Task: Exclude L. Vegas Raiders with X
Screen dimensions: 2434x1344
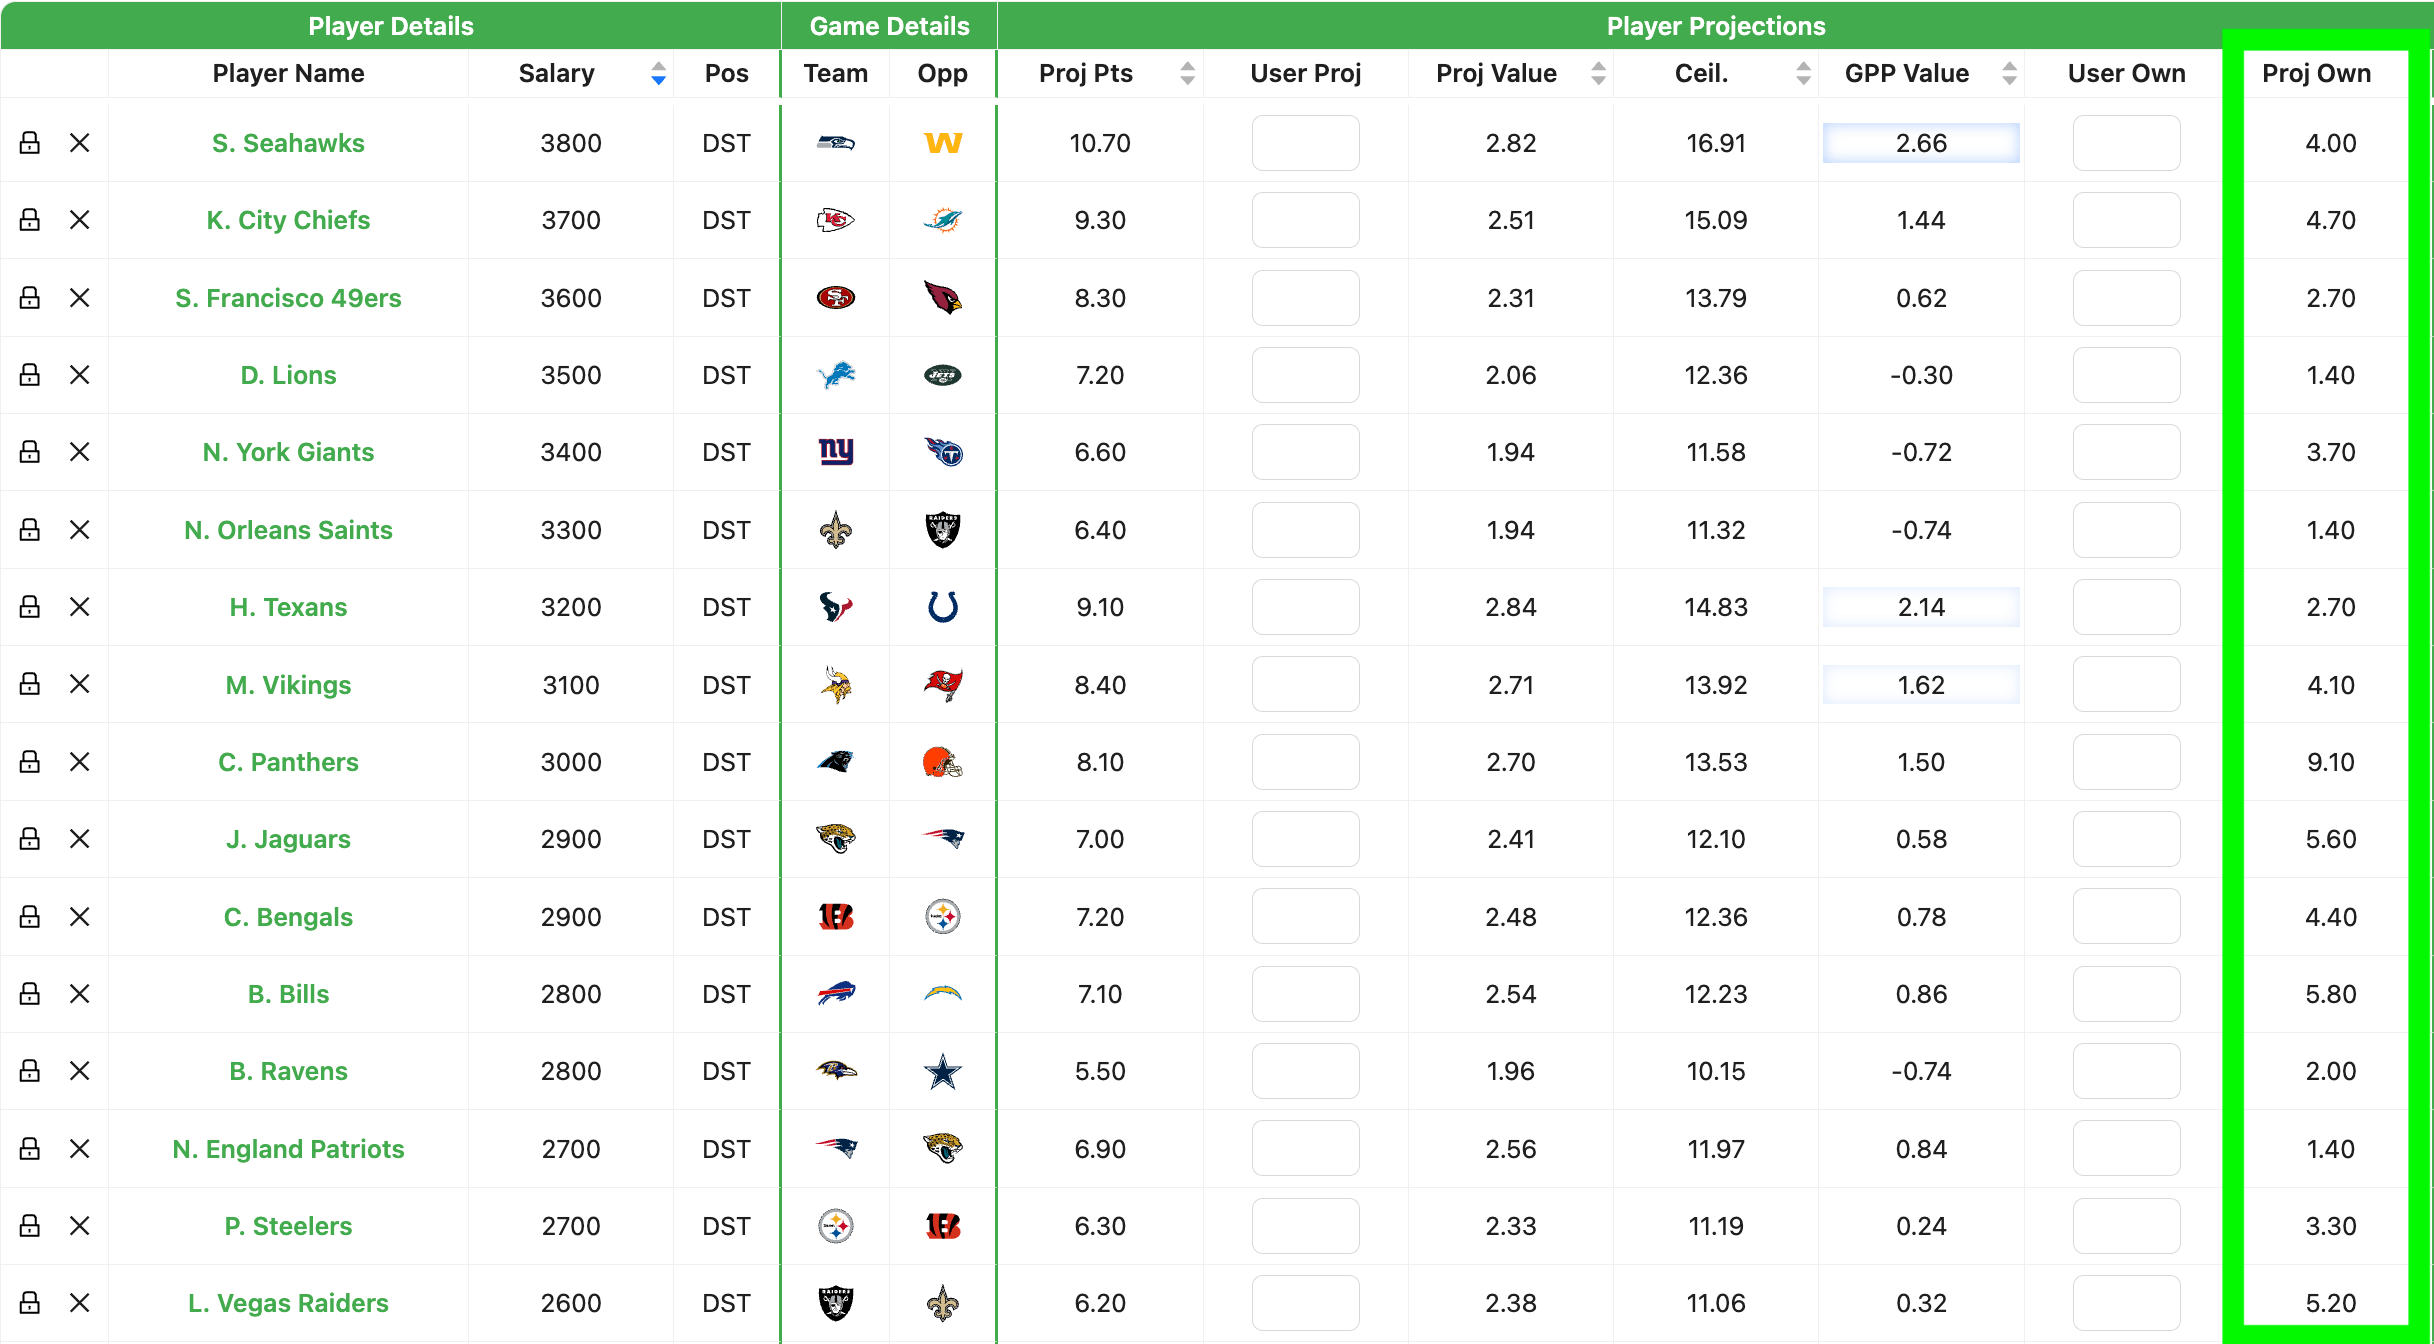Action: (80, 1303)
